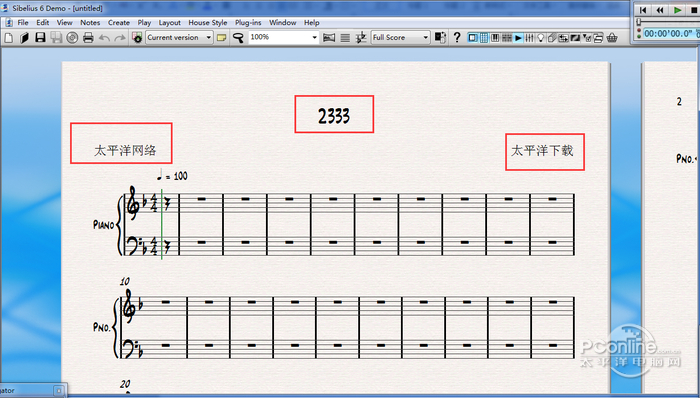The image size is (700, 398).
Task: Open the Plug-ins menu
Action: 248,22
